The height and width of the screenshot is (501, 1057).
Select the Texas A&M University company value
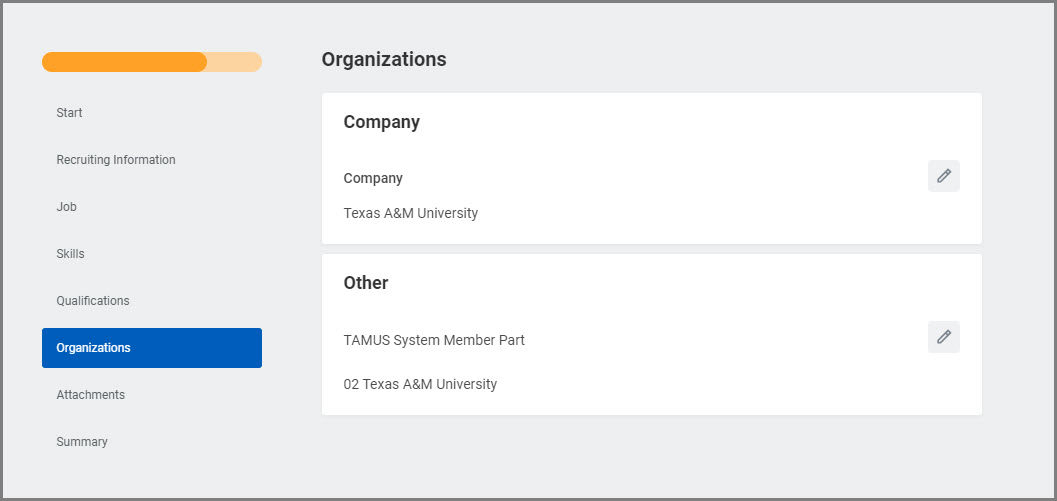click(410, 213)
